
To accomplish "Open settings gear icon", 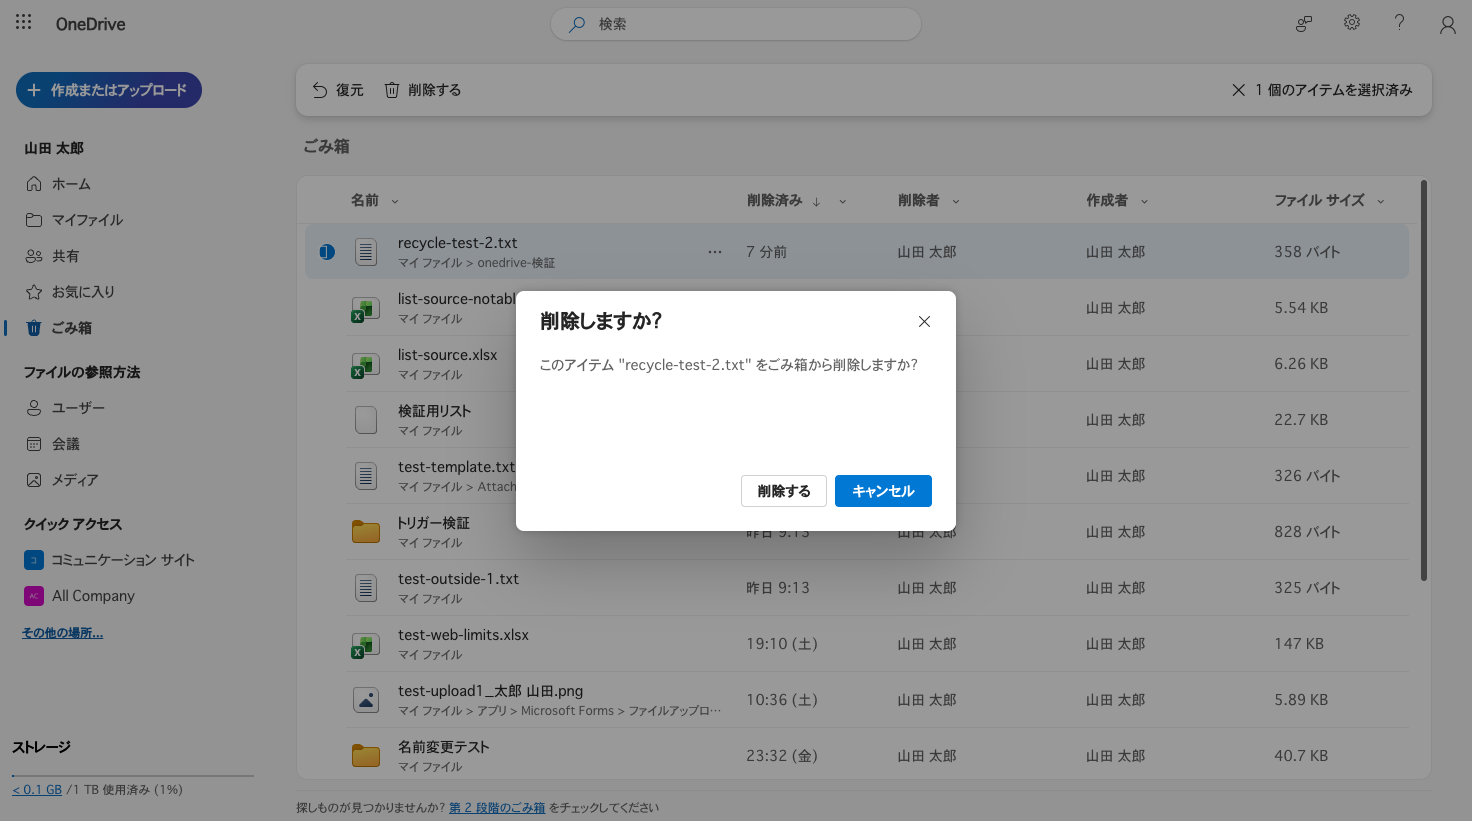I will (1352, 22).
